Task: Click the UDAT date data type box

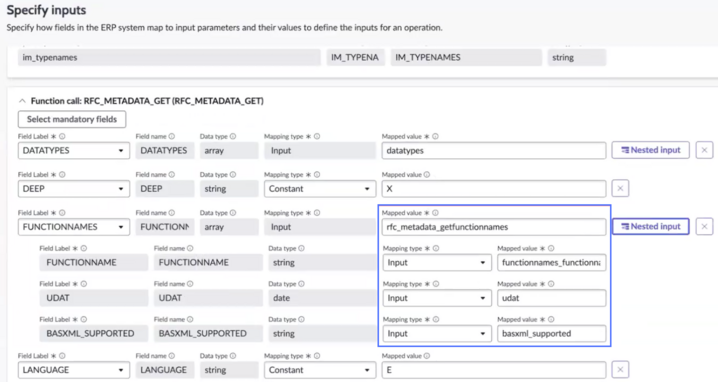Action: tap(322, 298)
